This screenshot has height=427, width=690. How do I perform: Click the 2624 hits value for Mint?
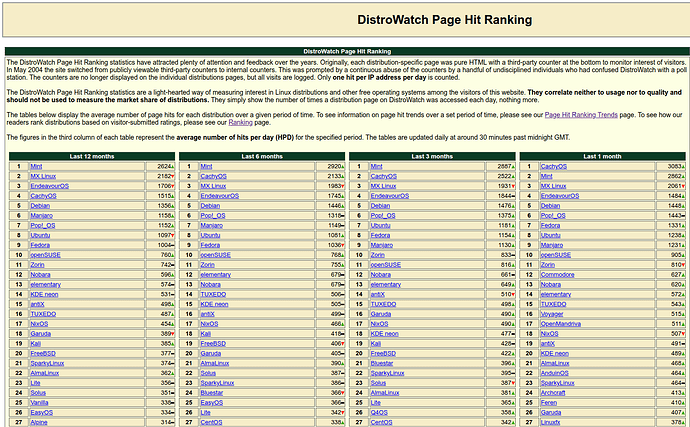point(164,166)
